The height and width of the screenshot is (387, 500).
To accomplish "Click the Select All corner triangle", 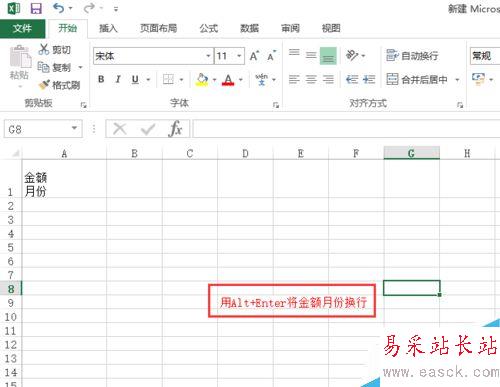I will click(x=15, y=153).
